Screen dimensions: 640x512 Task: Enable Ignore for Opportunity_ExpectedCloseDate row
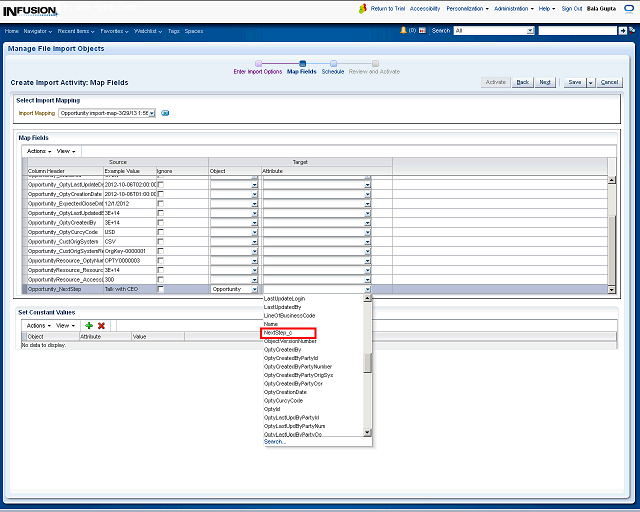pos(161,203)
